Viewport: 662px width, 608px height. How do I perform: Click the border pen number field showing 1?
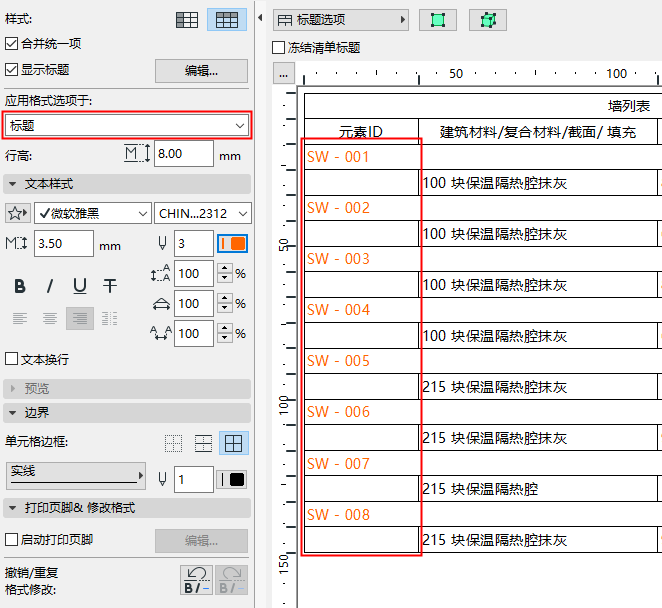194,479
